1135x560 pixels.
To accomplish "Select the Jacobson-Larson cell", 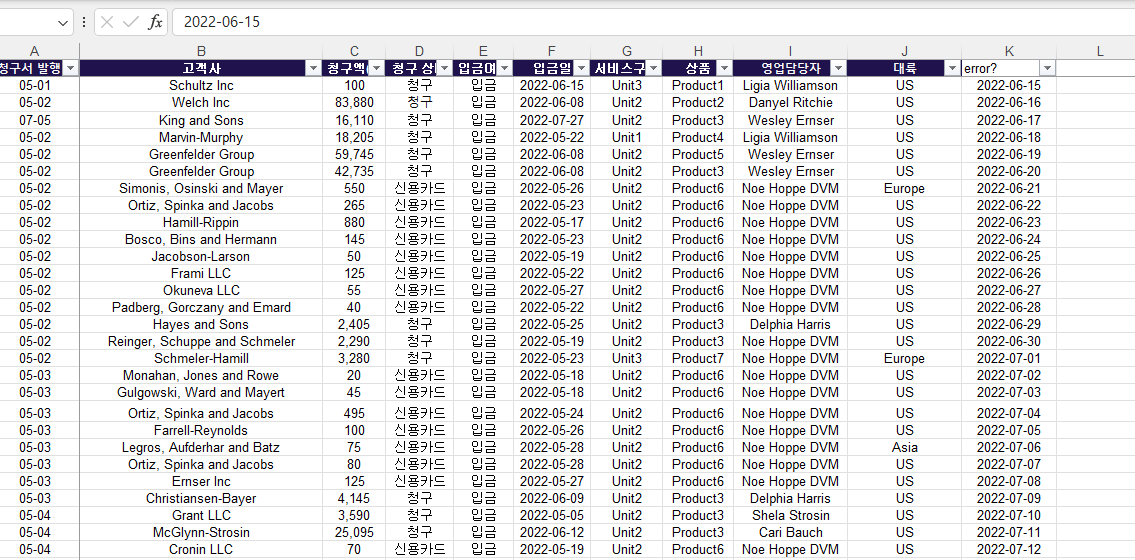I will pos(201,256).
